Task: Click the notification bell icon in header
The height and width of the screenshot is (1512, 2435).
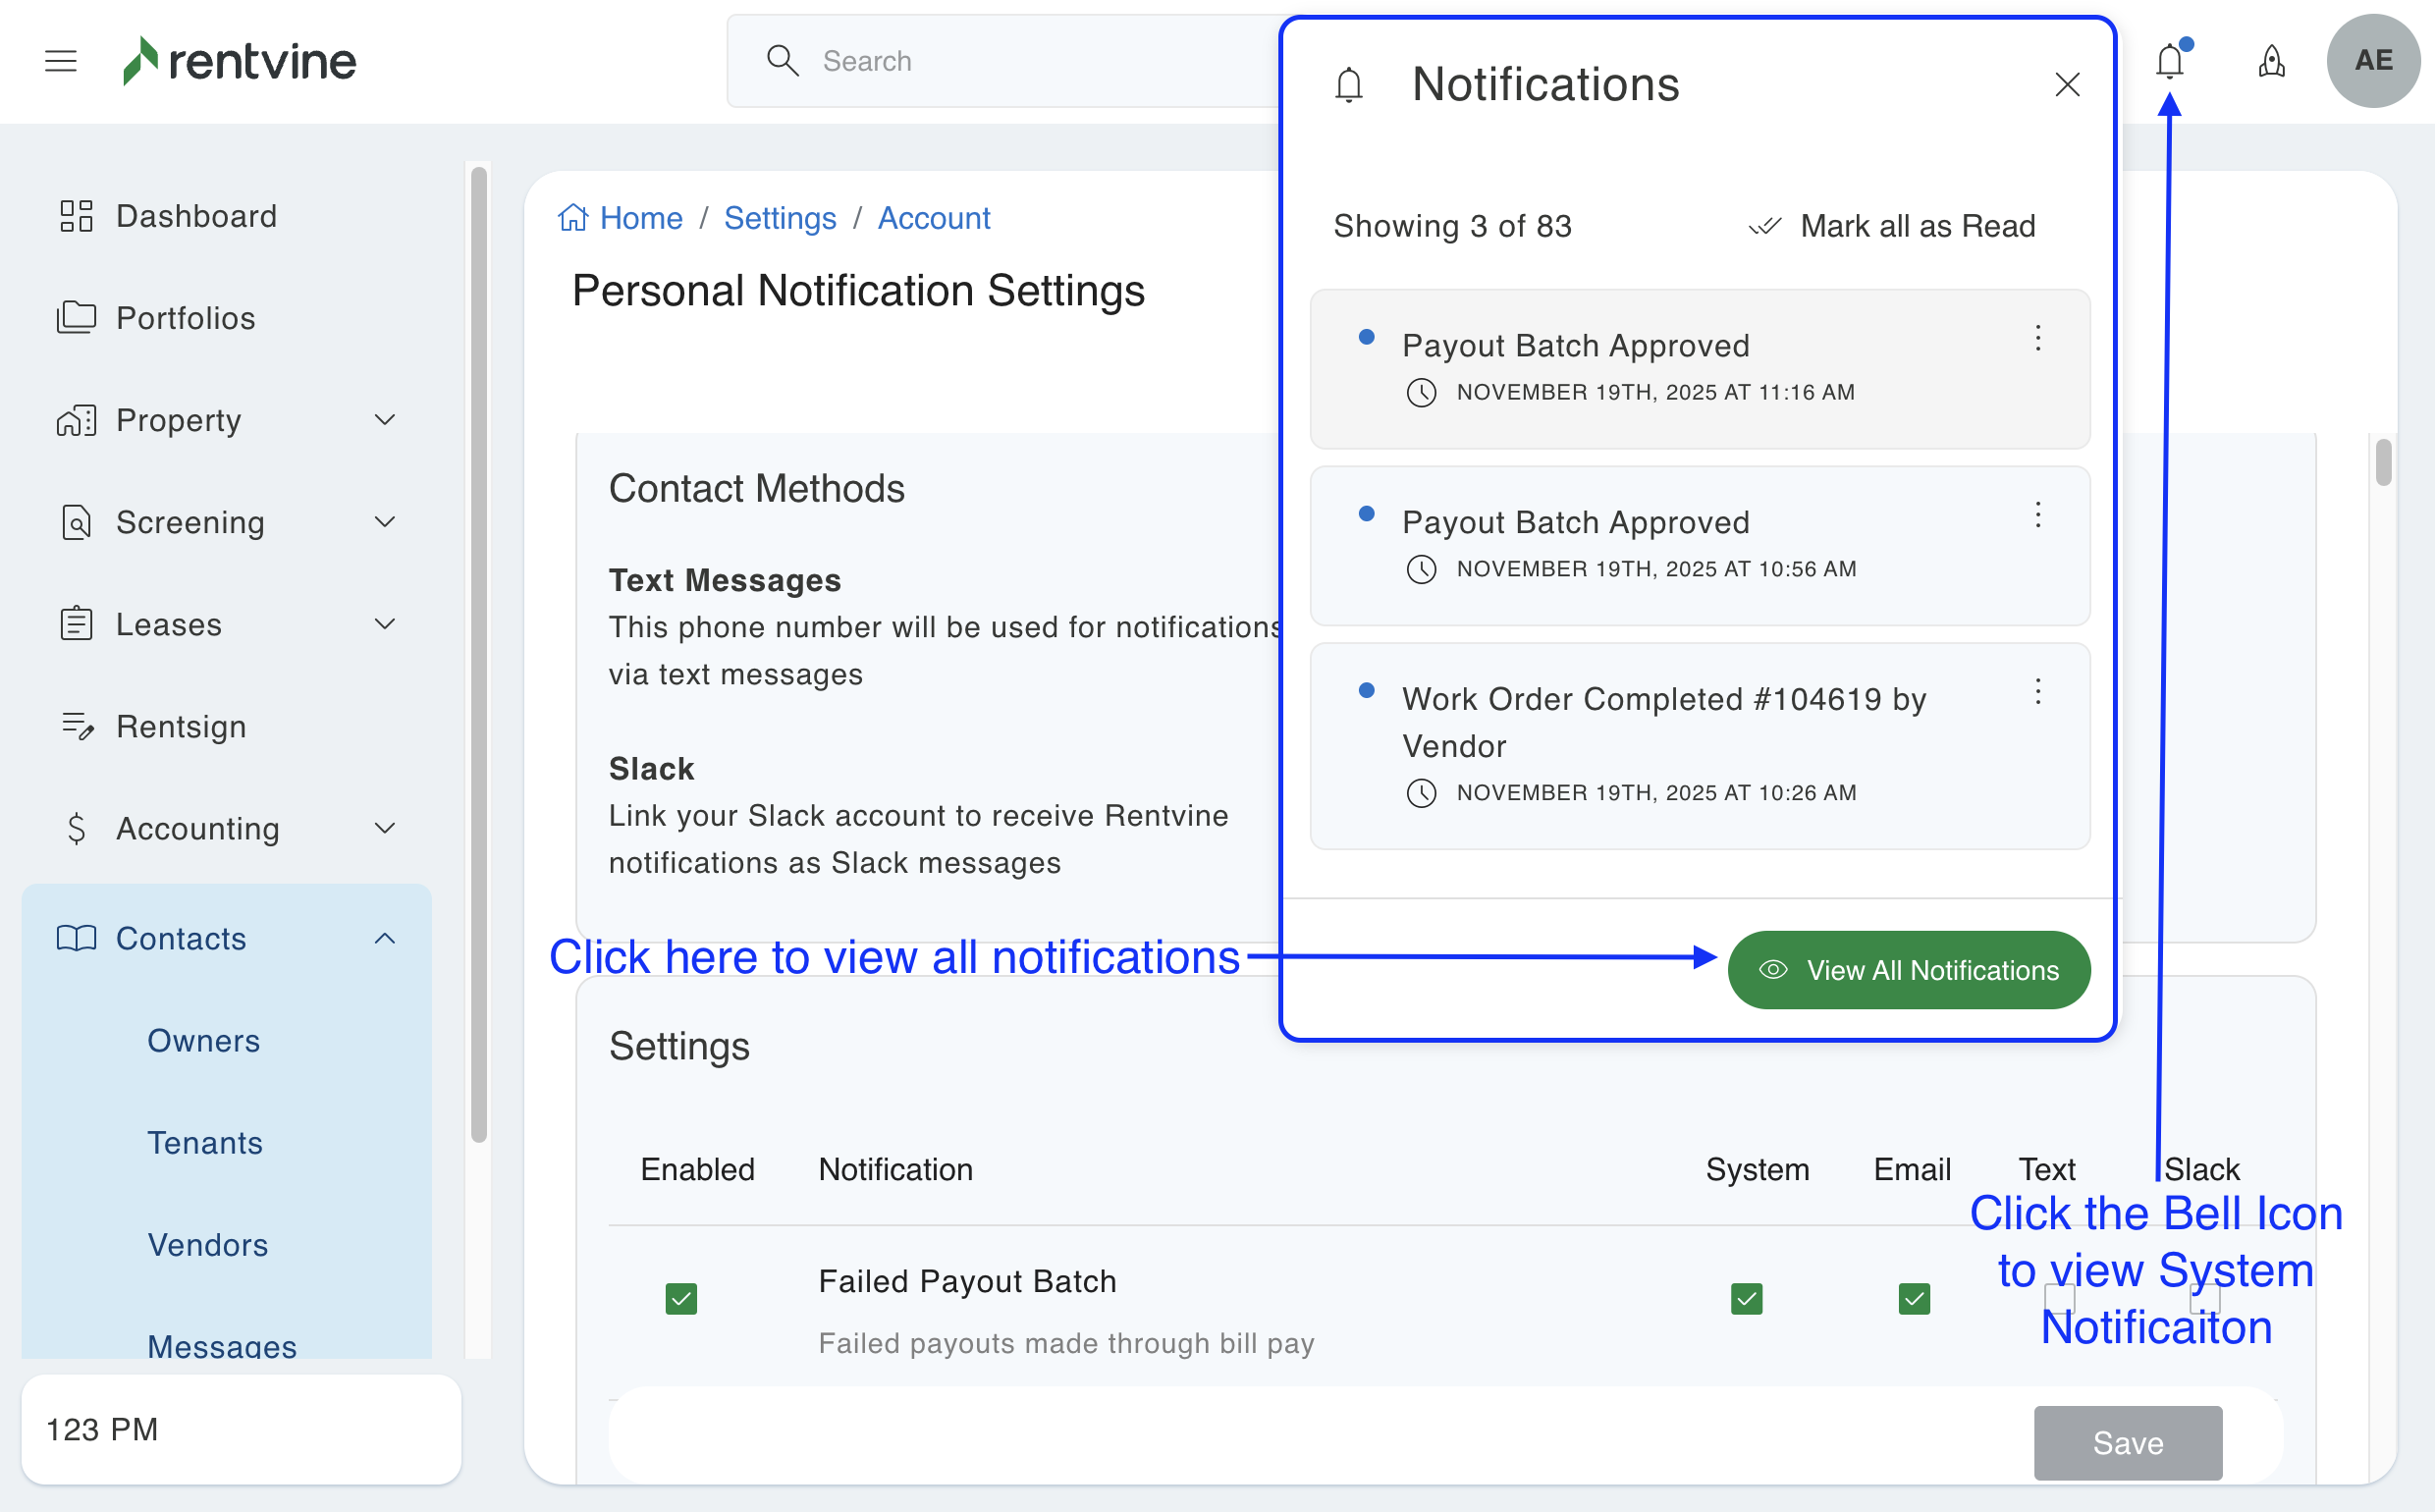Action: point(2169,61)
